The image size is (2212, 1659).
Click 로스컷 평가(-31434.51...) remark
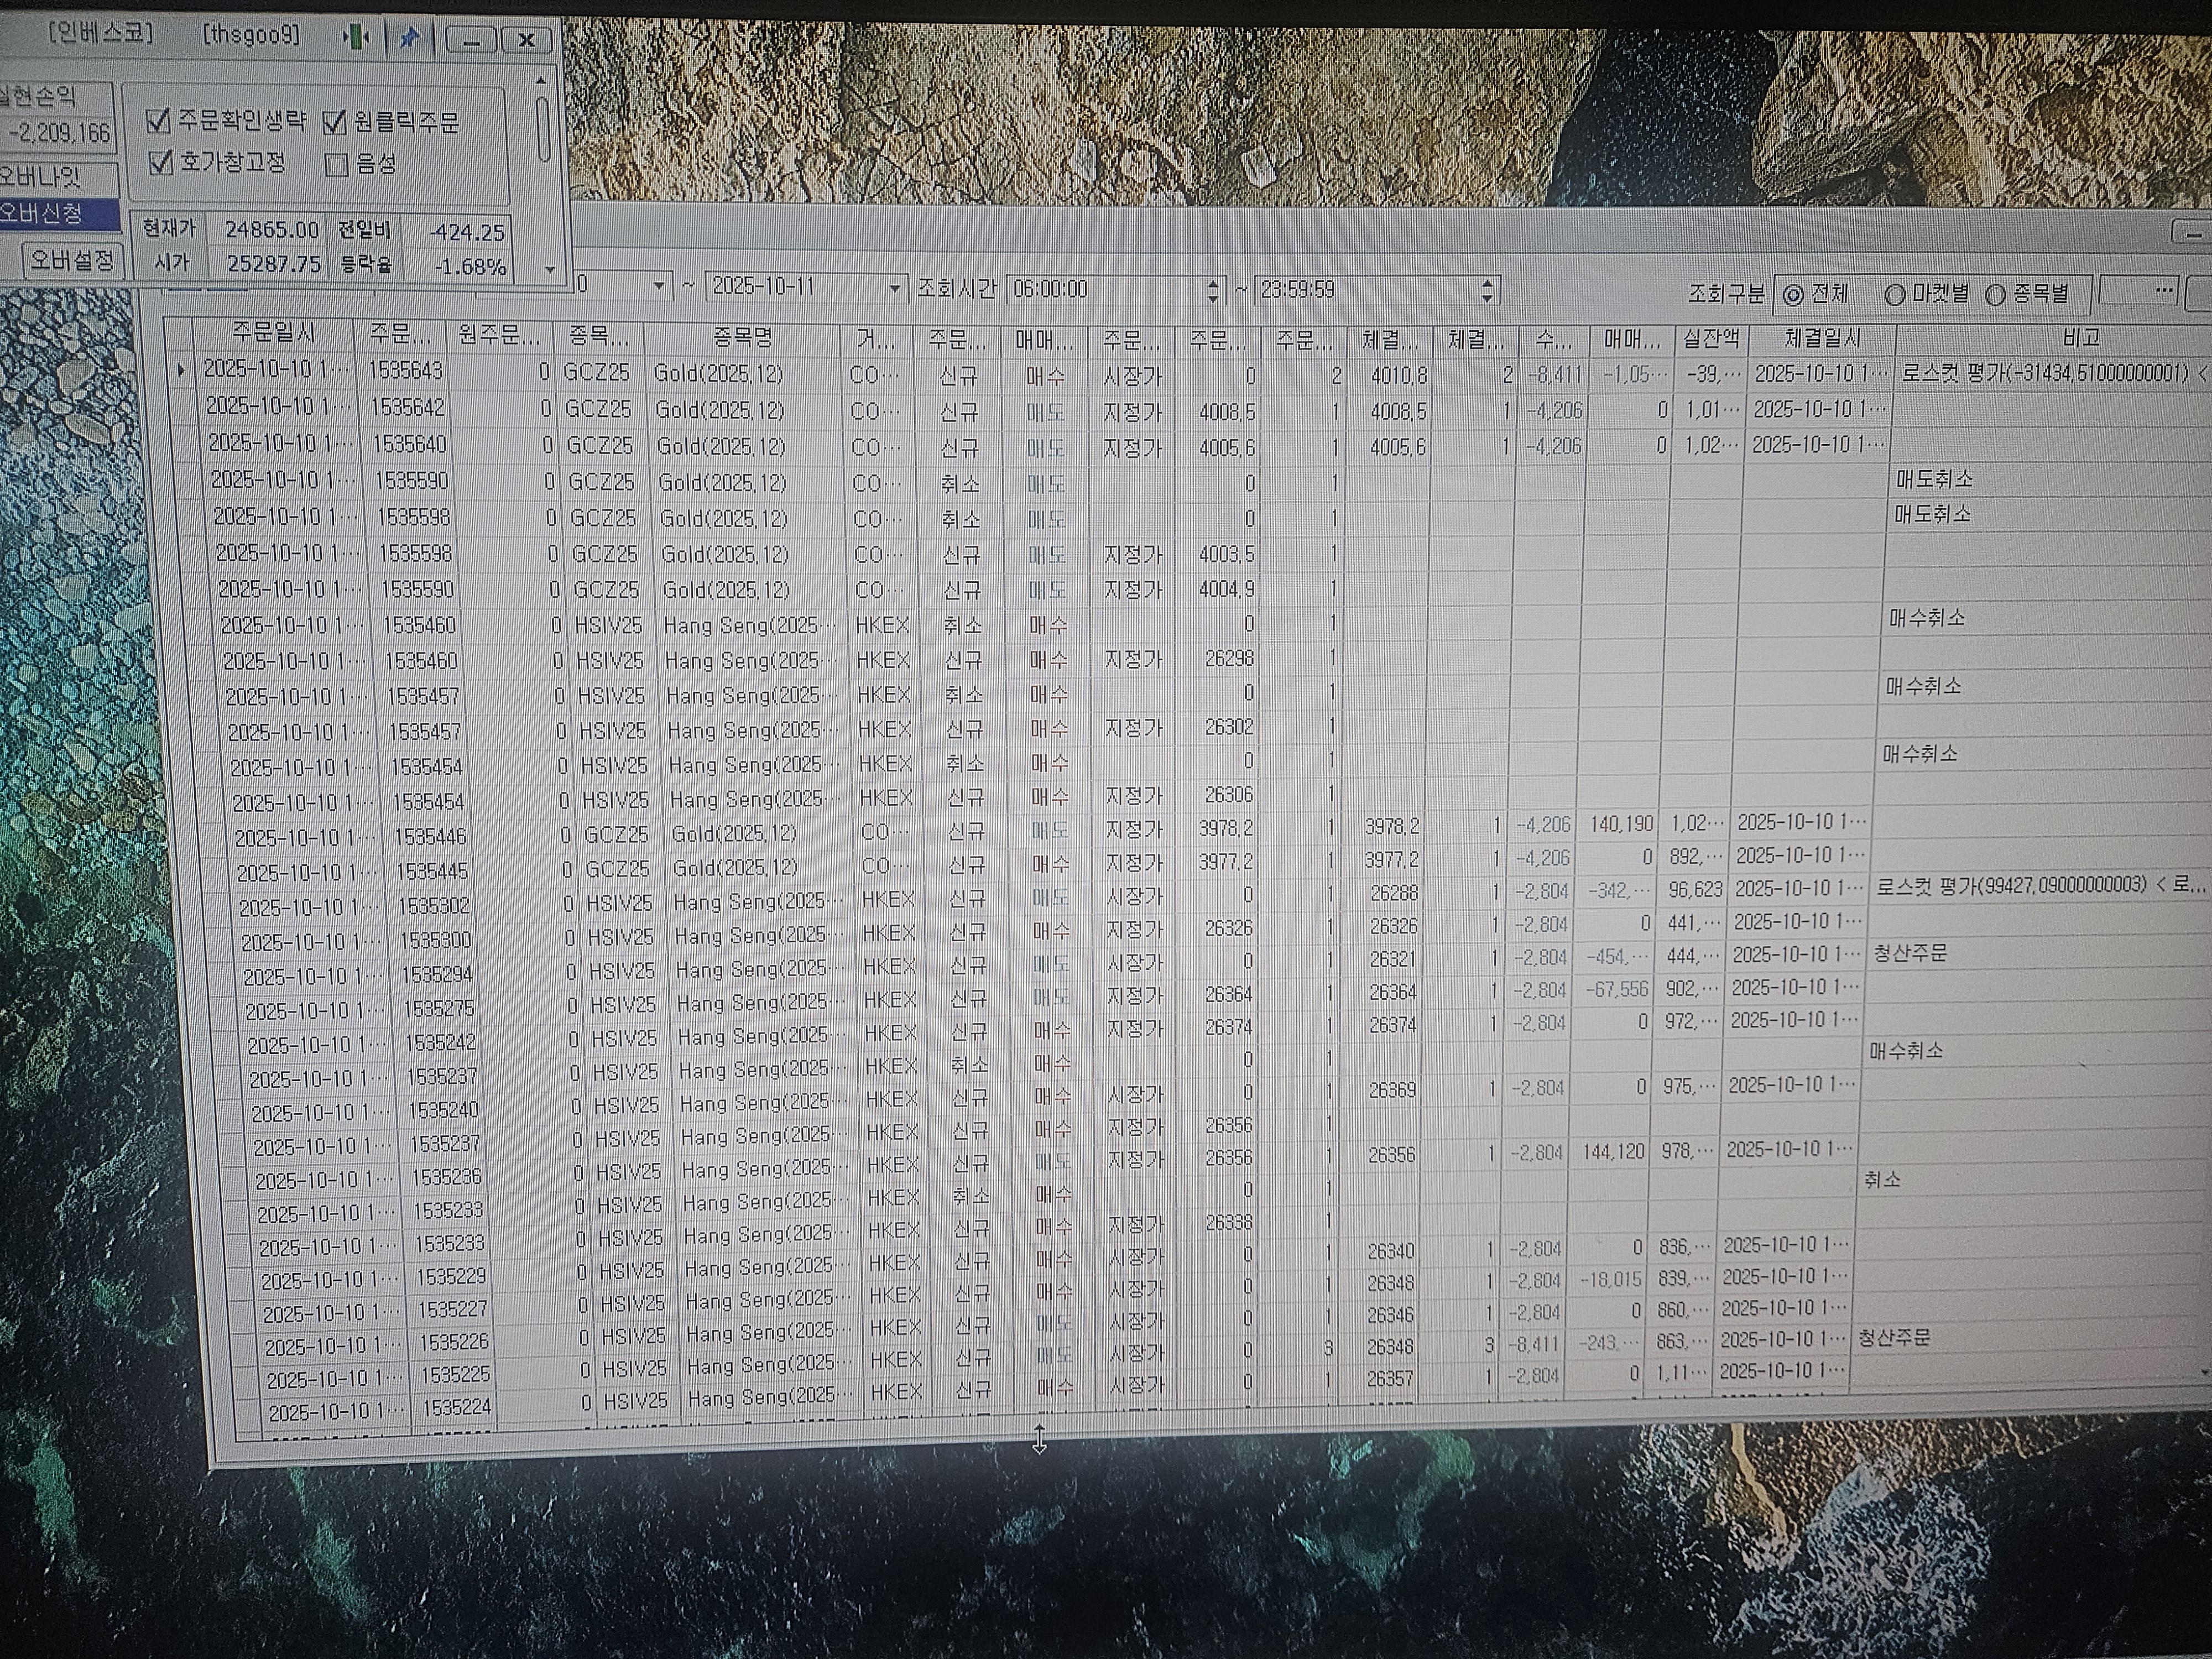pos(2053,373)
